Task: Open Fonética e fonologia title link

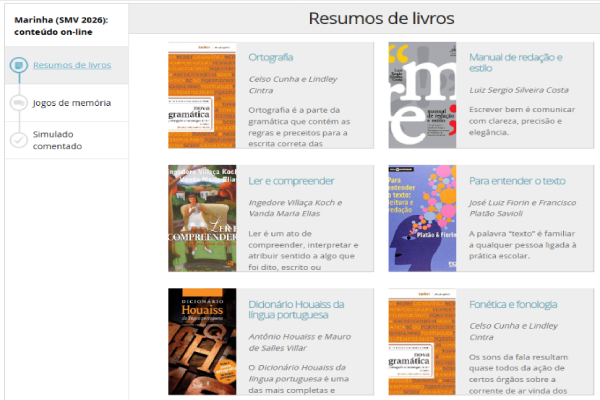Action: [513, 304]
